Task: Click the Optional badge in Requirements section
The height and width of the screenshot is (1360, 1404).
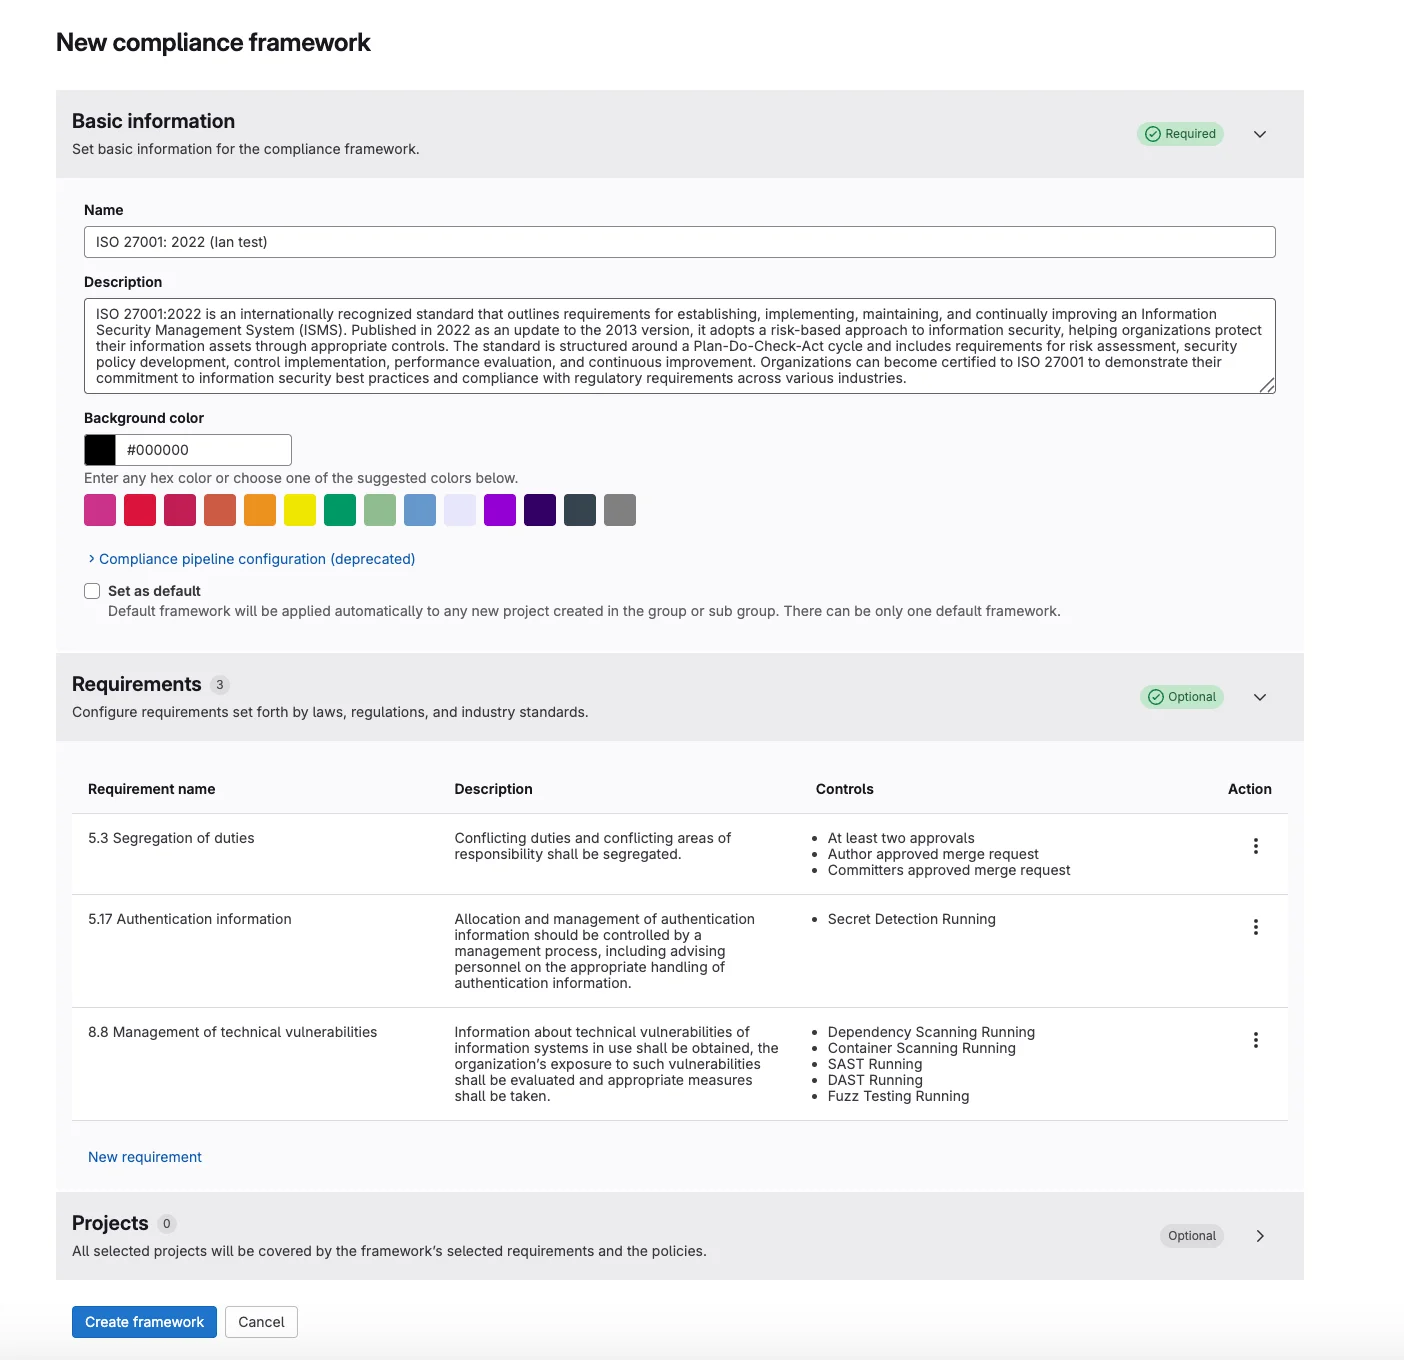Action: (1182, 696)
